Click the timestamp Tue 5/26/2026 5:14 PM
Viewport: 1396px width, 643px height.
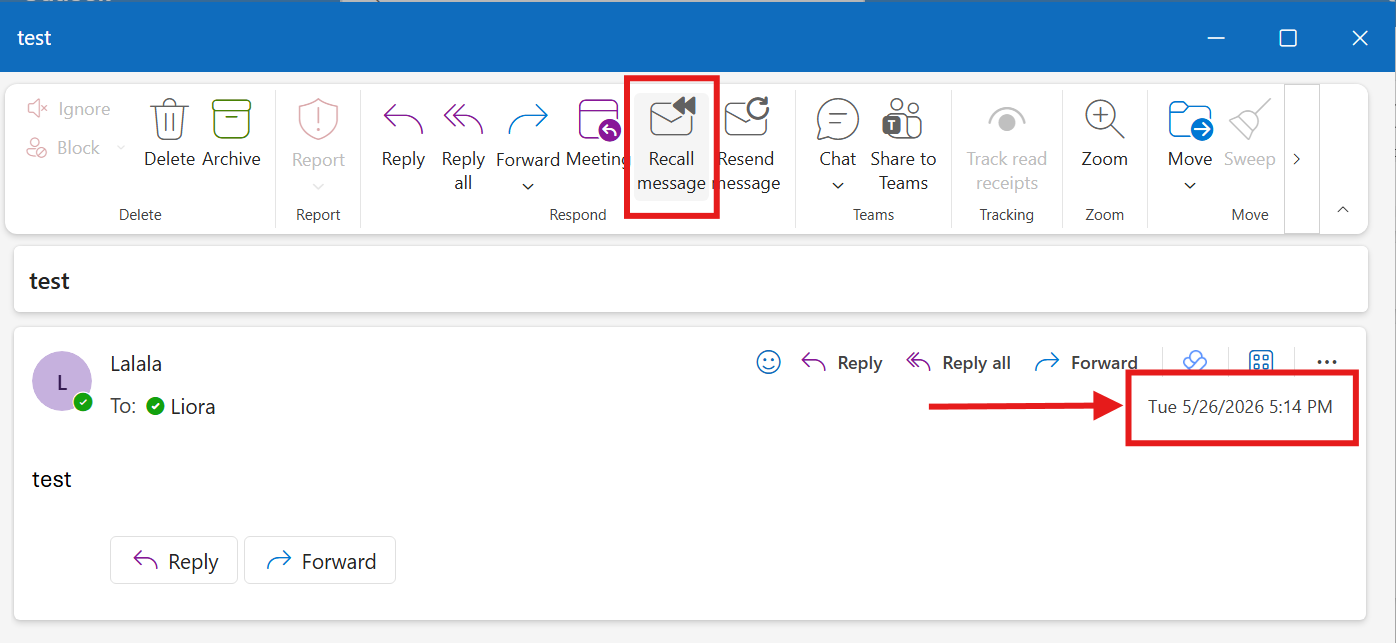click(1240, 407)
